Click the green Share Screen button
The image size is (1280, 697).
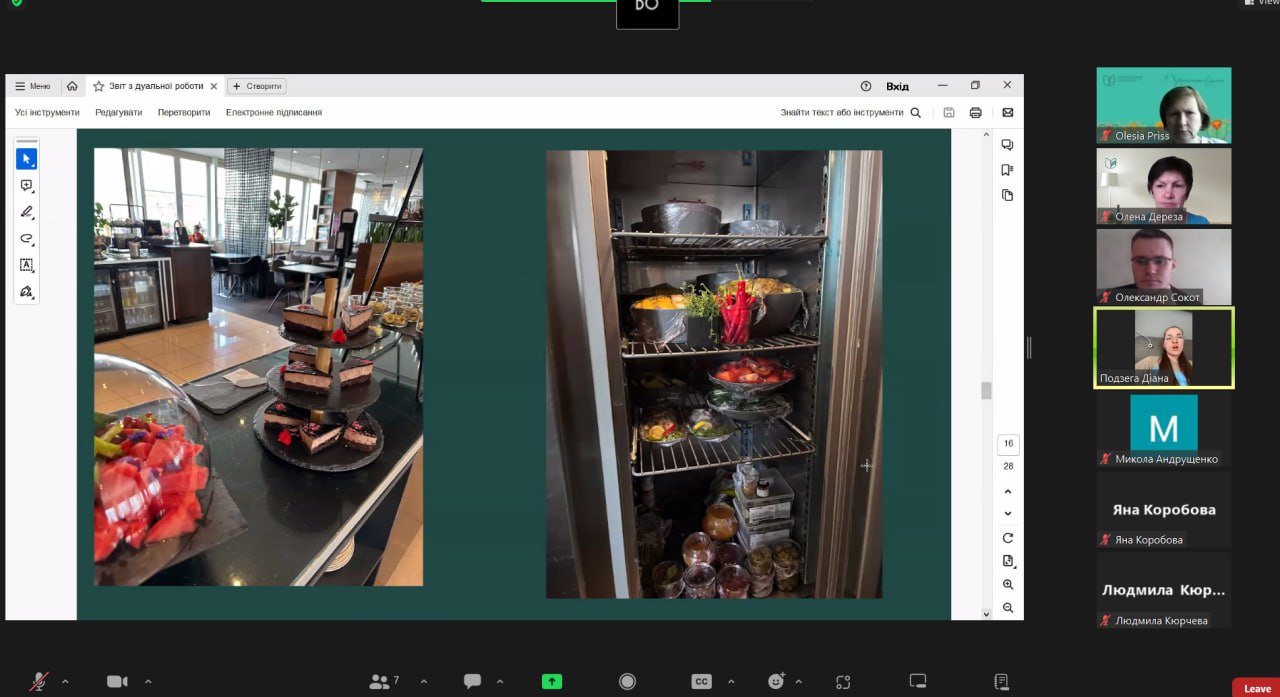pos(552,682)
